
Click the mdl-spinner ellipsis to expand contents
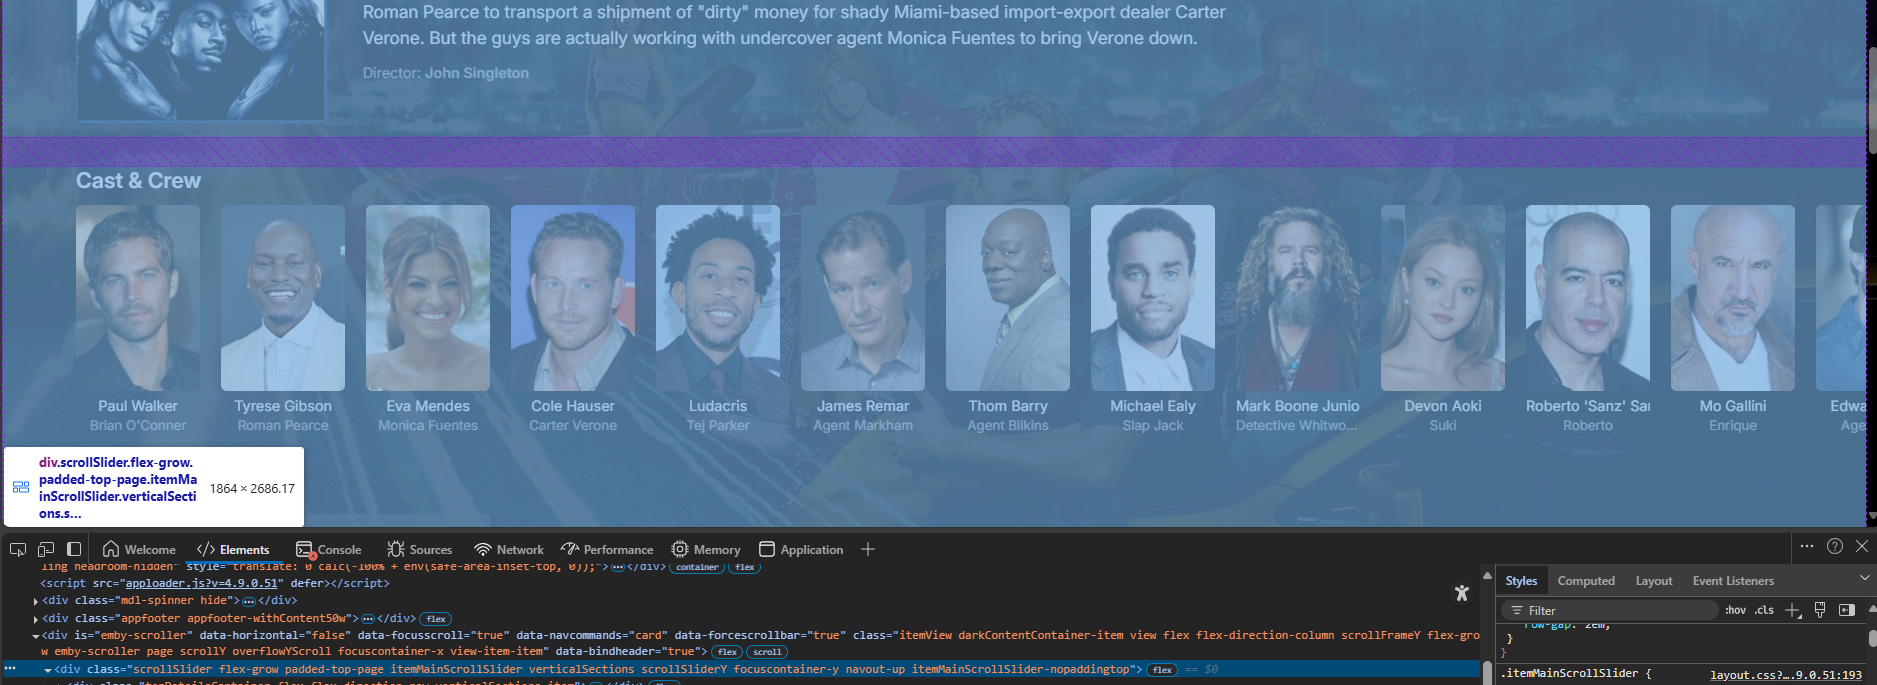(249, 601)
